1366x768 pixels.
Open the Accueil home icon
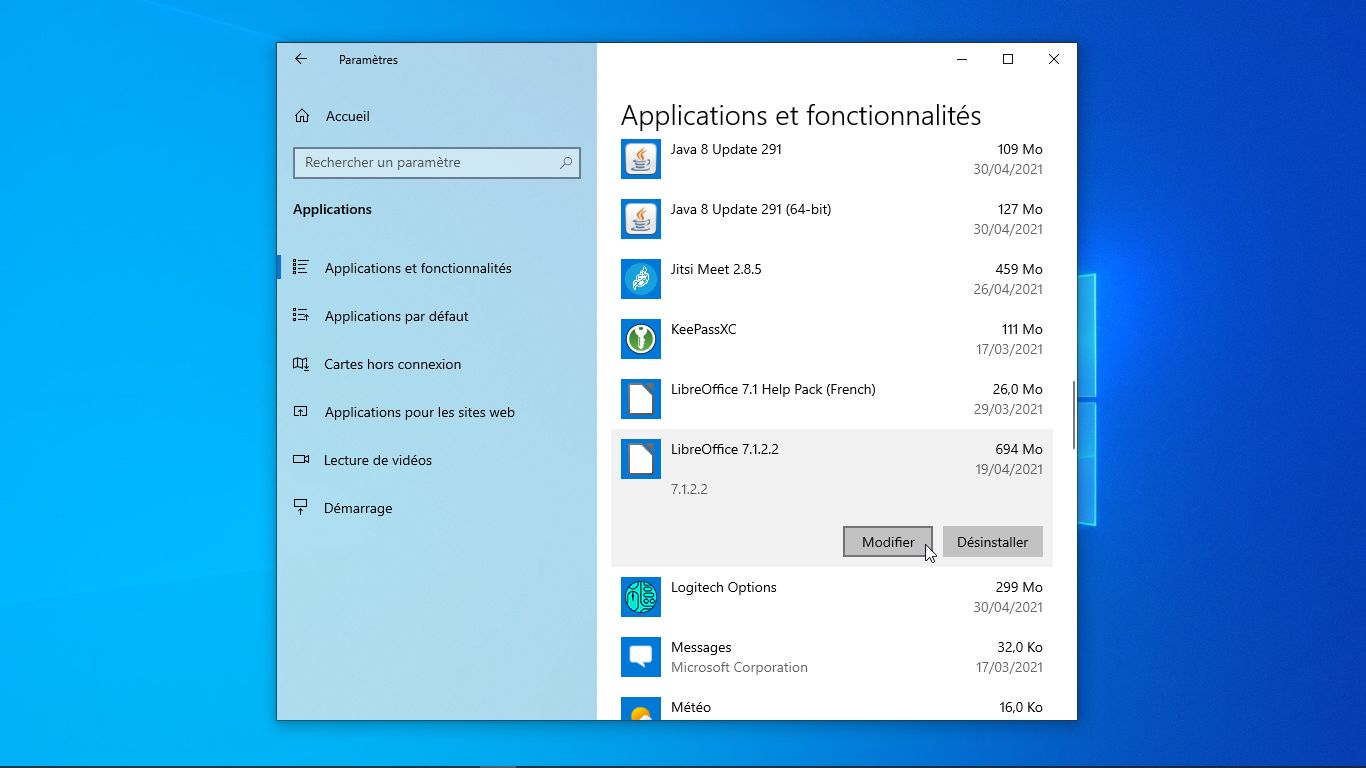[302, 116]
